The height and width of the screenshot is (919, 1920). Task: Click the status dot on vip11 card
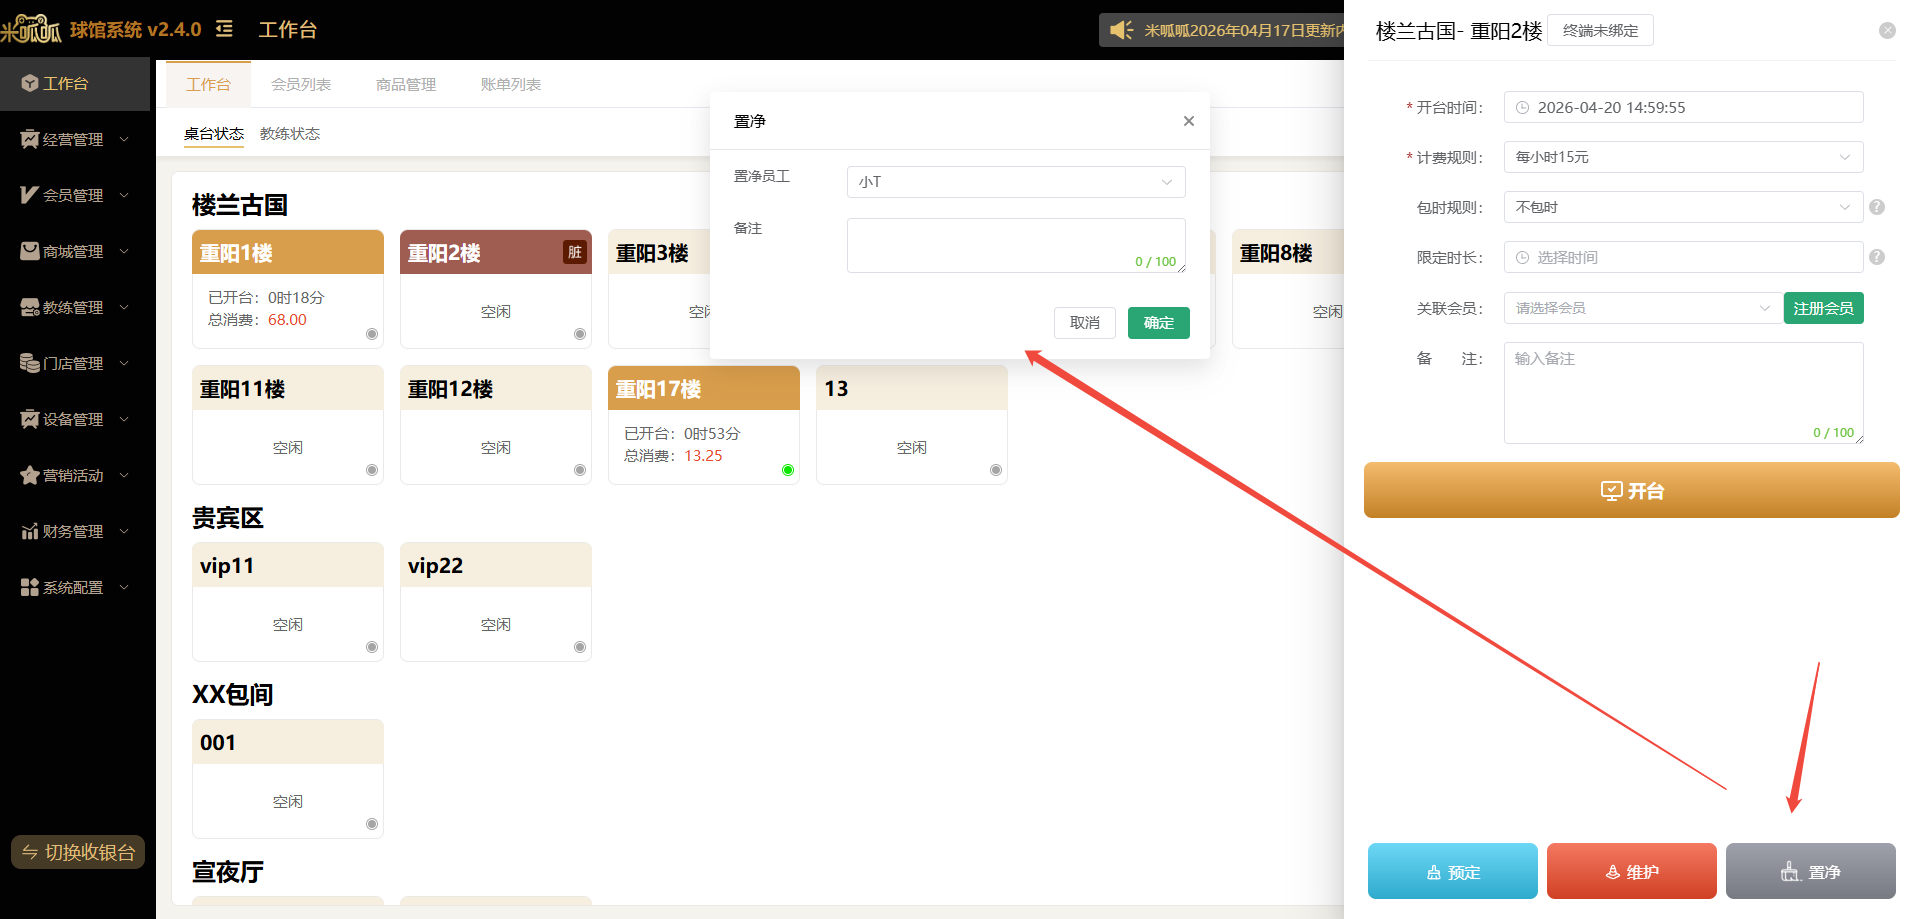coord(372,647)
